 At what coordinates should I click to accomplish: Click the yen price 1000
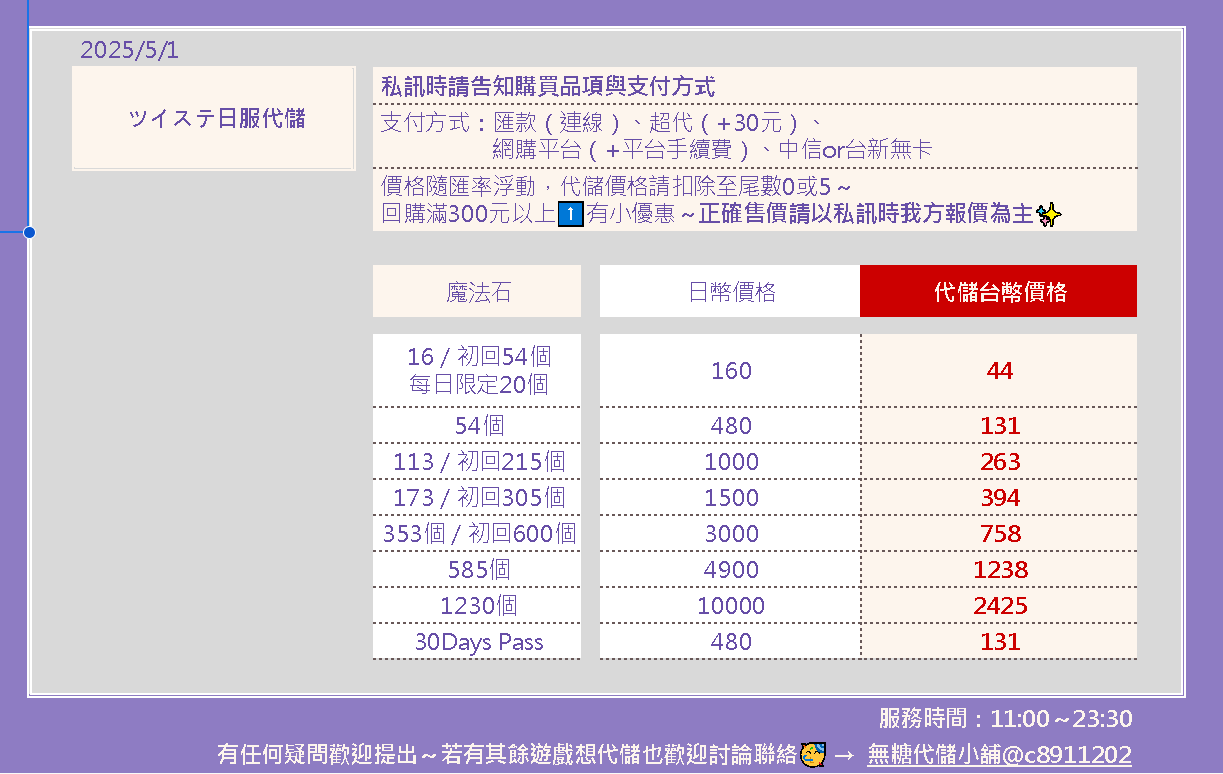coord(730,461)
